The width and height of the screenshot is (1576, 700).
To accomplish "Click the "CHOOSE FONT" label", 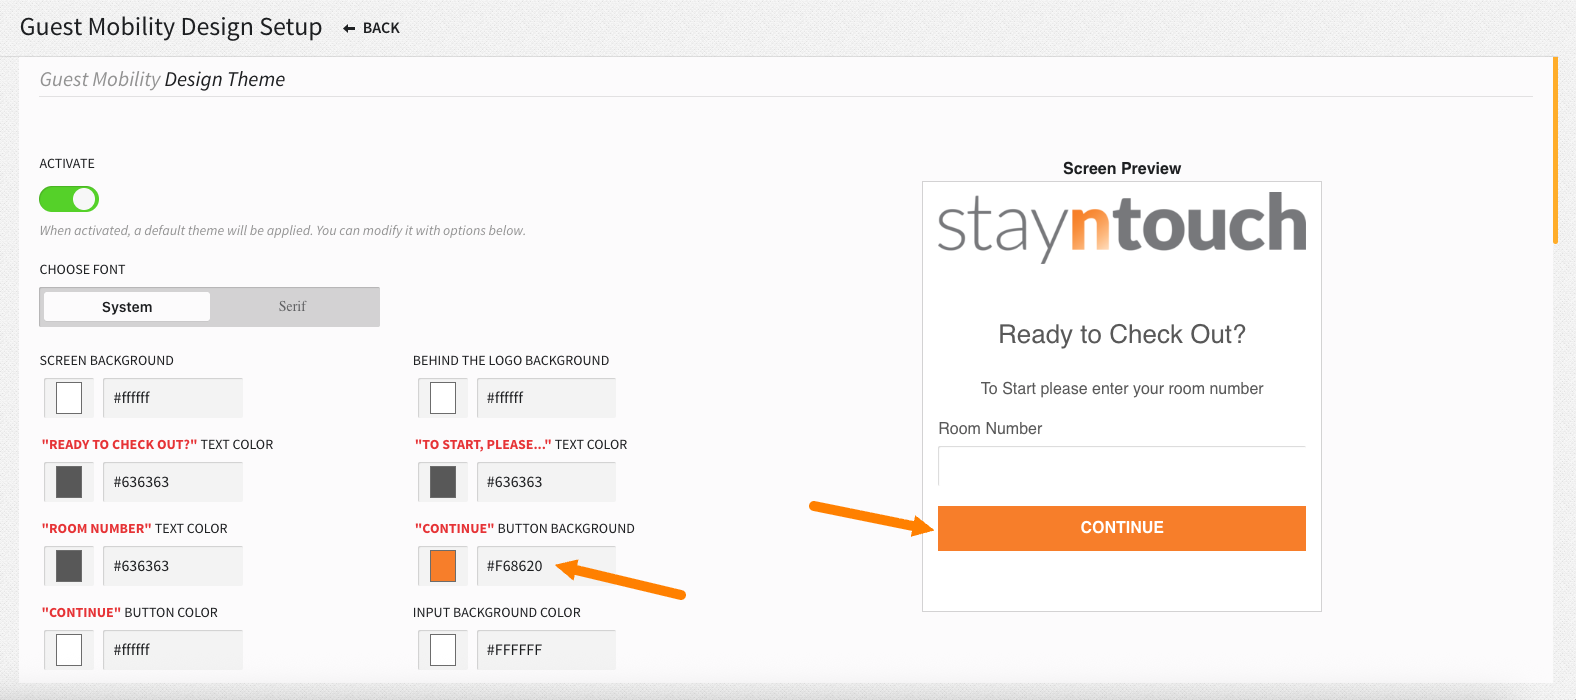I will [x=82, y=270].
